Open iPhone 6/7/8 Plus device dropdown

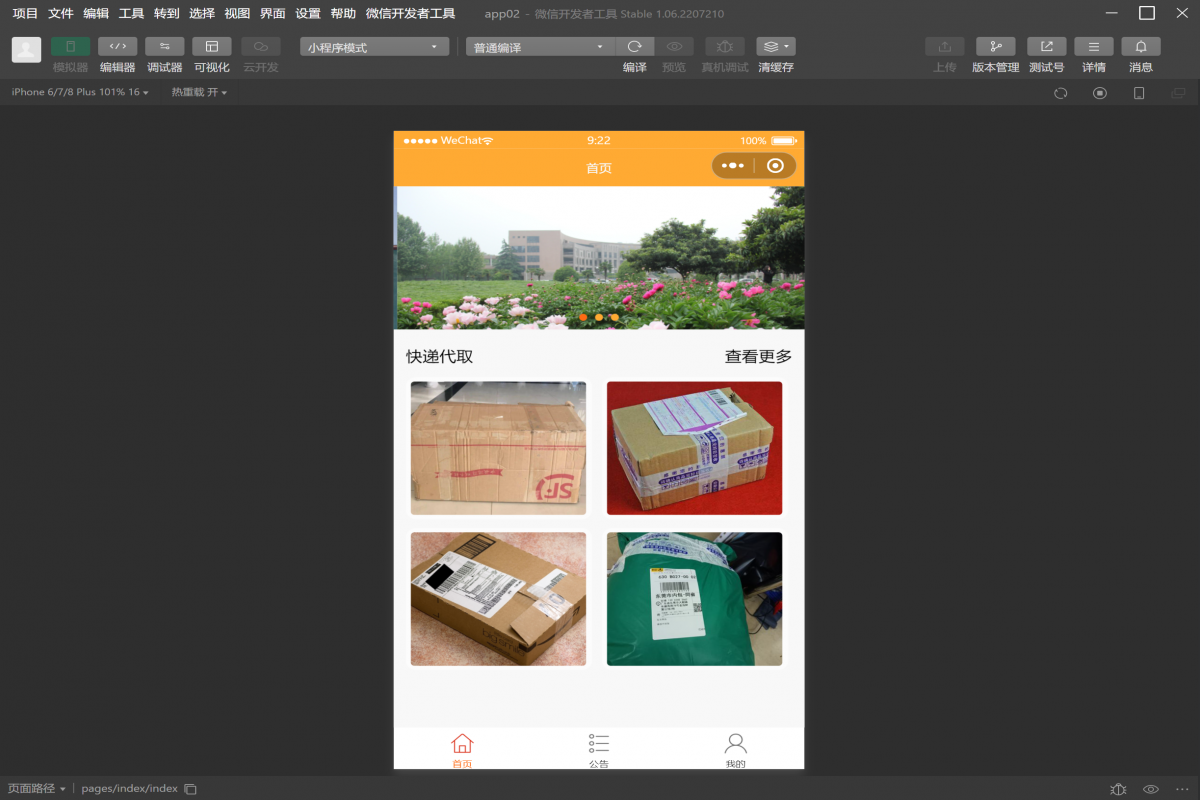coord(80,92)
